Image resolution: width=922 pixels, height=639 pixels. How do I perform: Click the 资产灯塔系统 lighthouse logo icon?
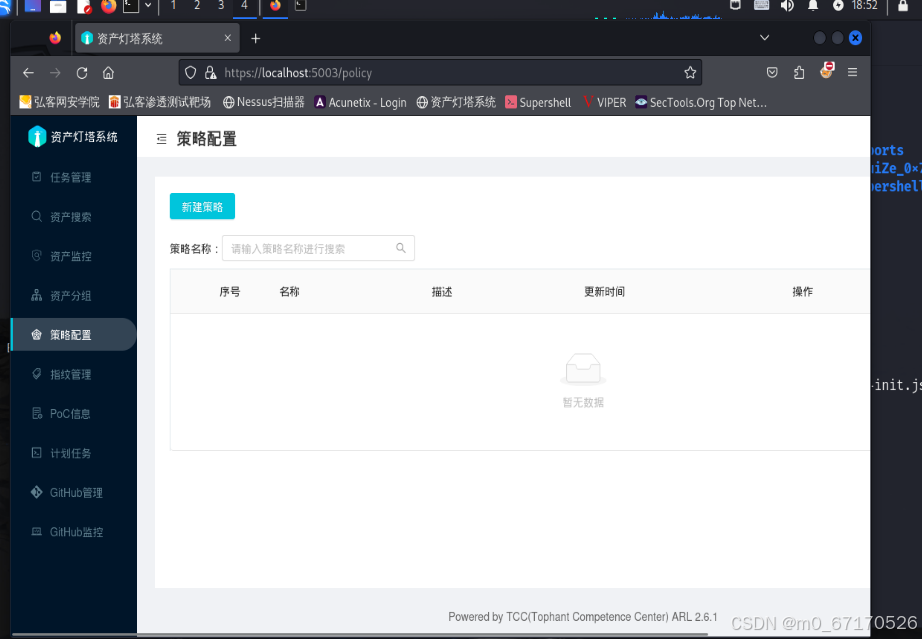36,136
